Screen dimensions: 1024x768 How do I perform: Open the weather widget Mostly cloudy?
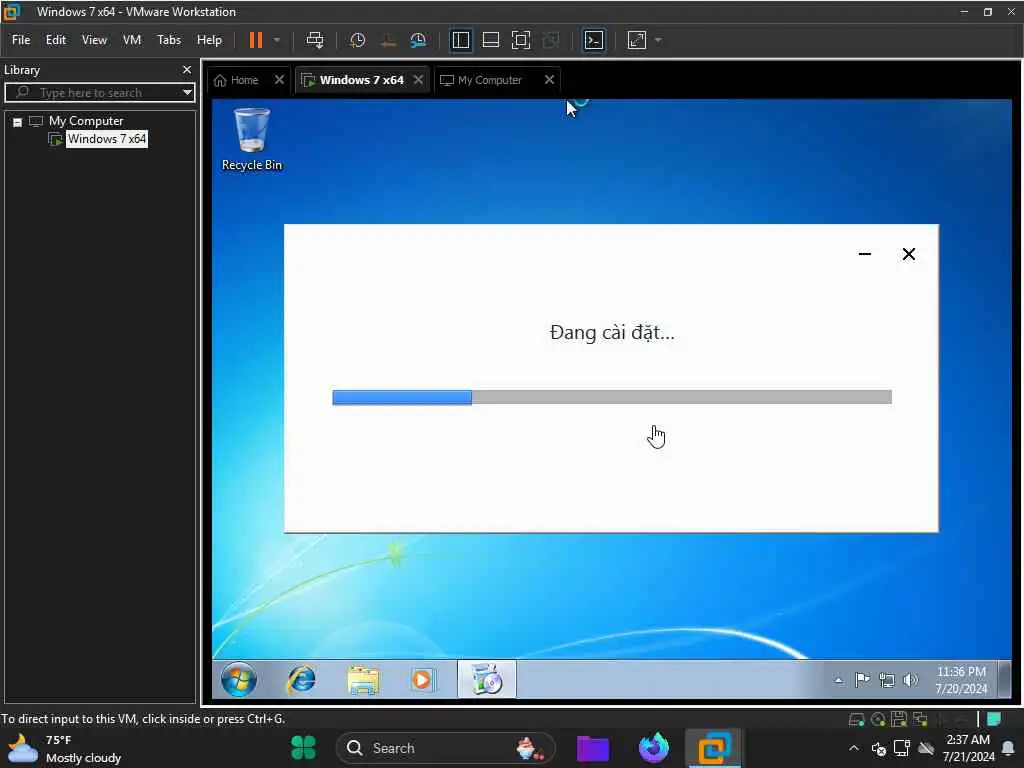coord(65,748)
